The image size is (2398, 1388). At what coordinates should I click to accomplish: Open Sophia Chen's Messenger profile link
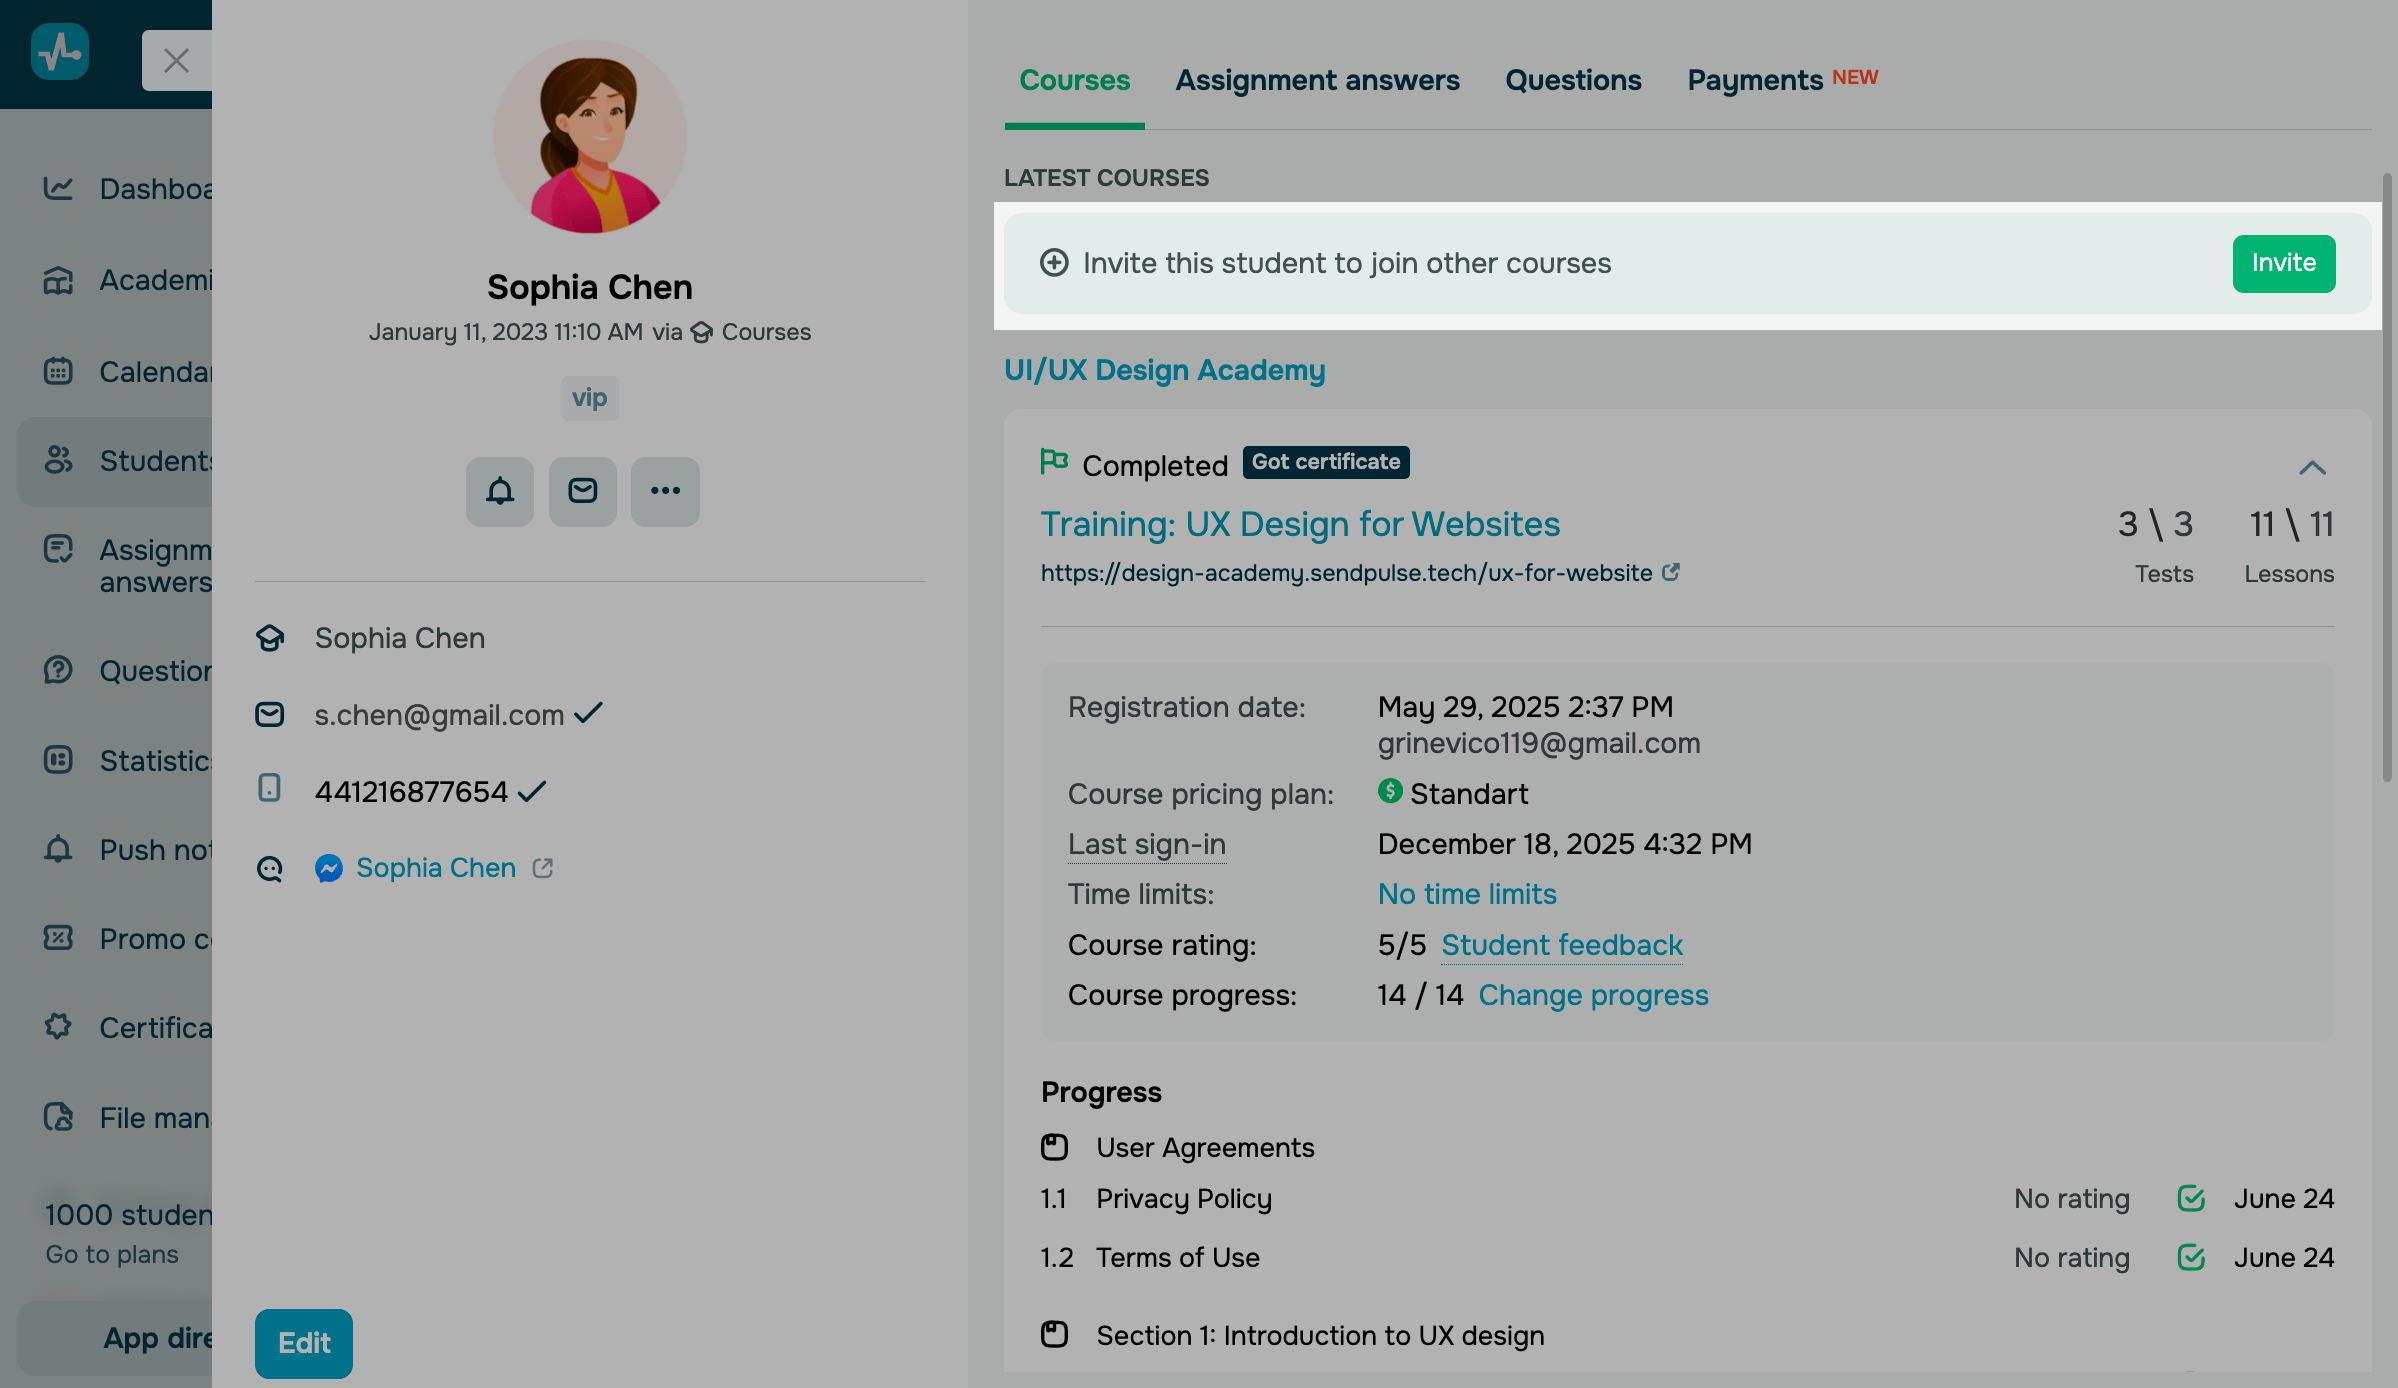tap(435, 867)
